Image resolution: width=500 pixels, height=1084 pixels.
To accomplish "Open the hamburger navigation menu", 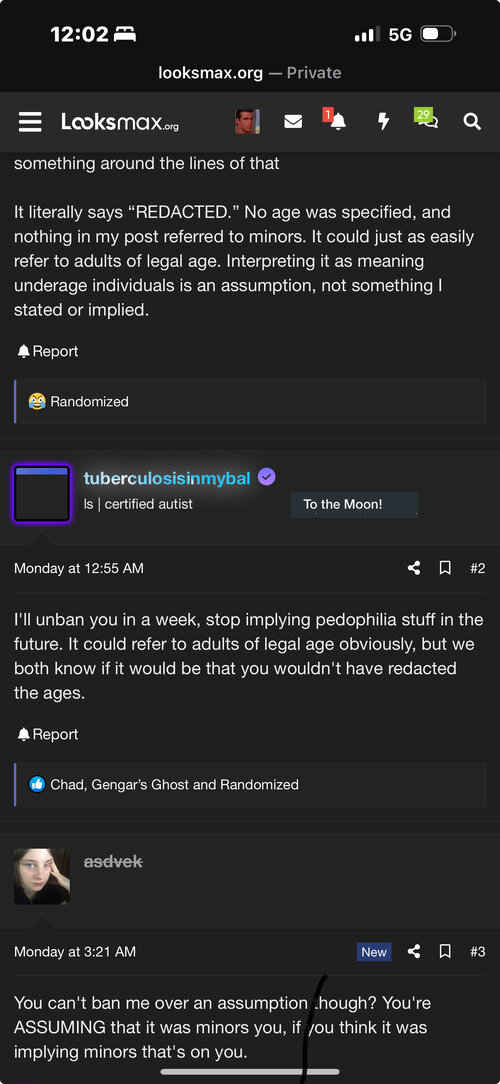I will click(x=30, y=122).
